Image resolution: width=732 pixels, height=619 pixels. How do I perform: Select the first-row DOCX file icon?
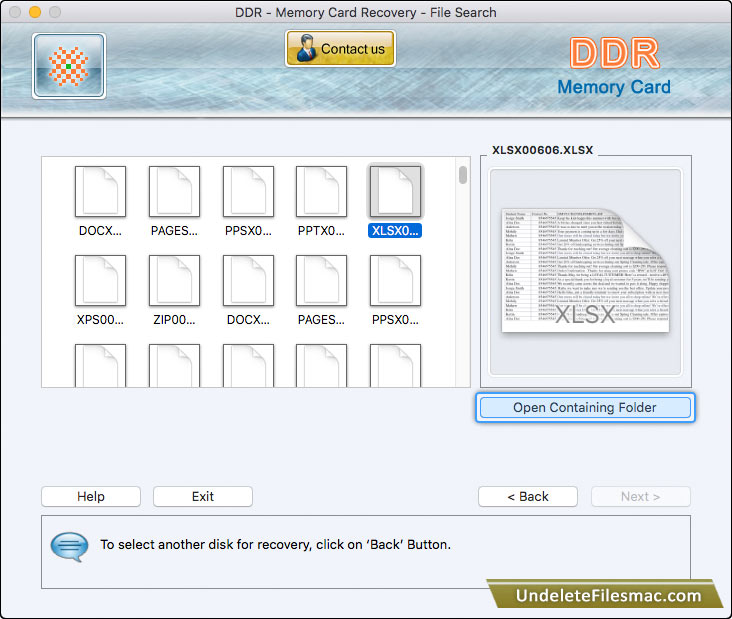100,191
